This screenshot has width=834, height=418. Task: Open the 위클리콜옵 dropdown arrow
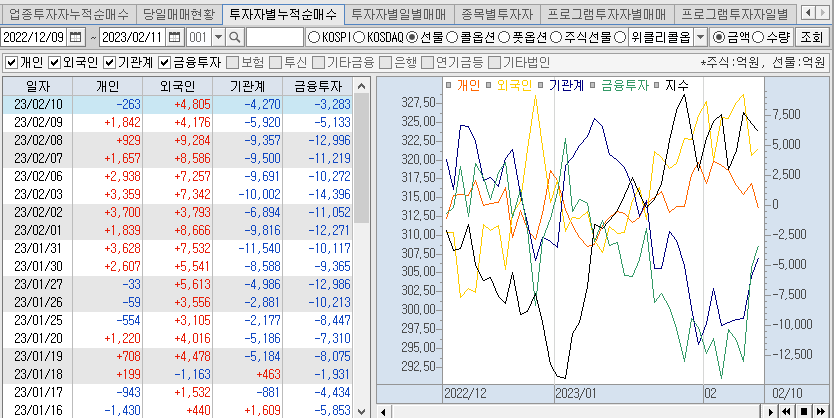tap(700, 37)
